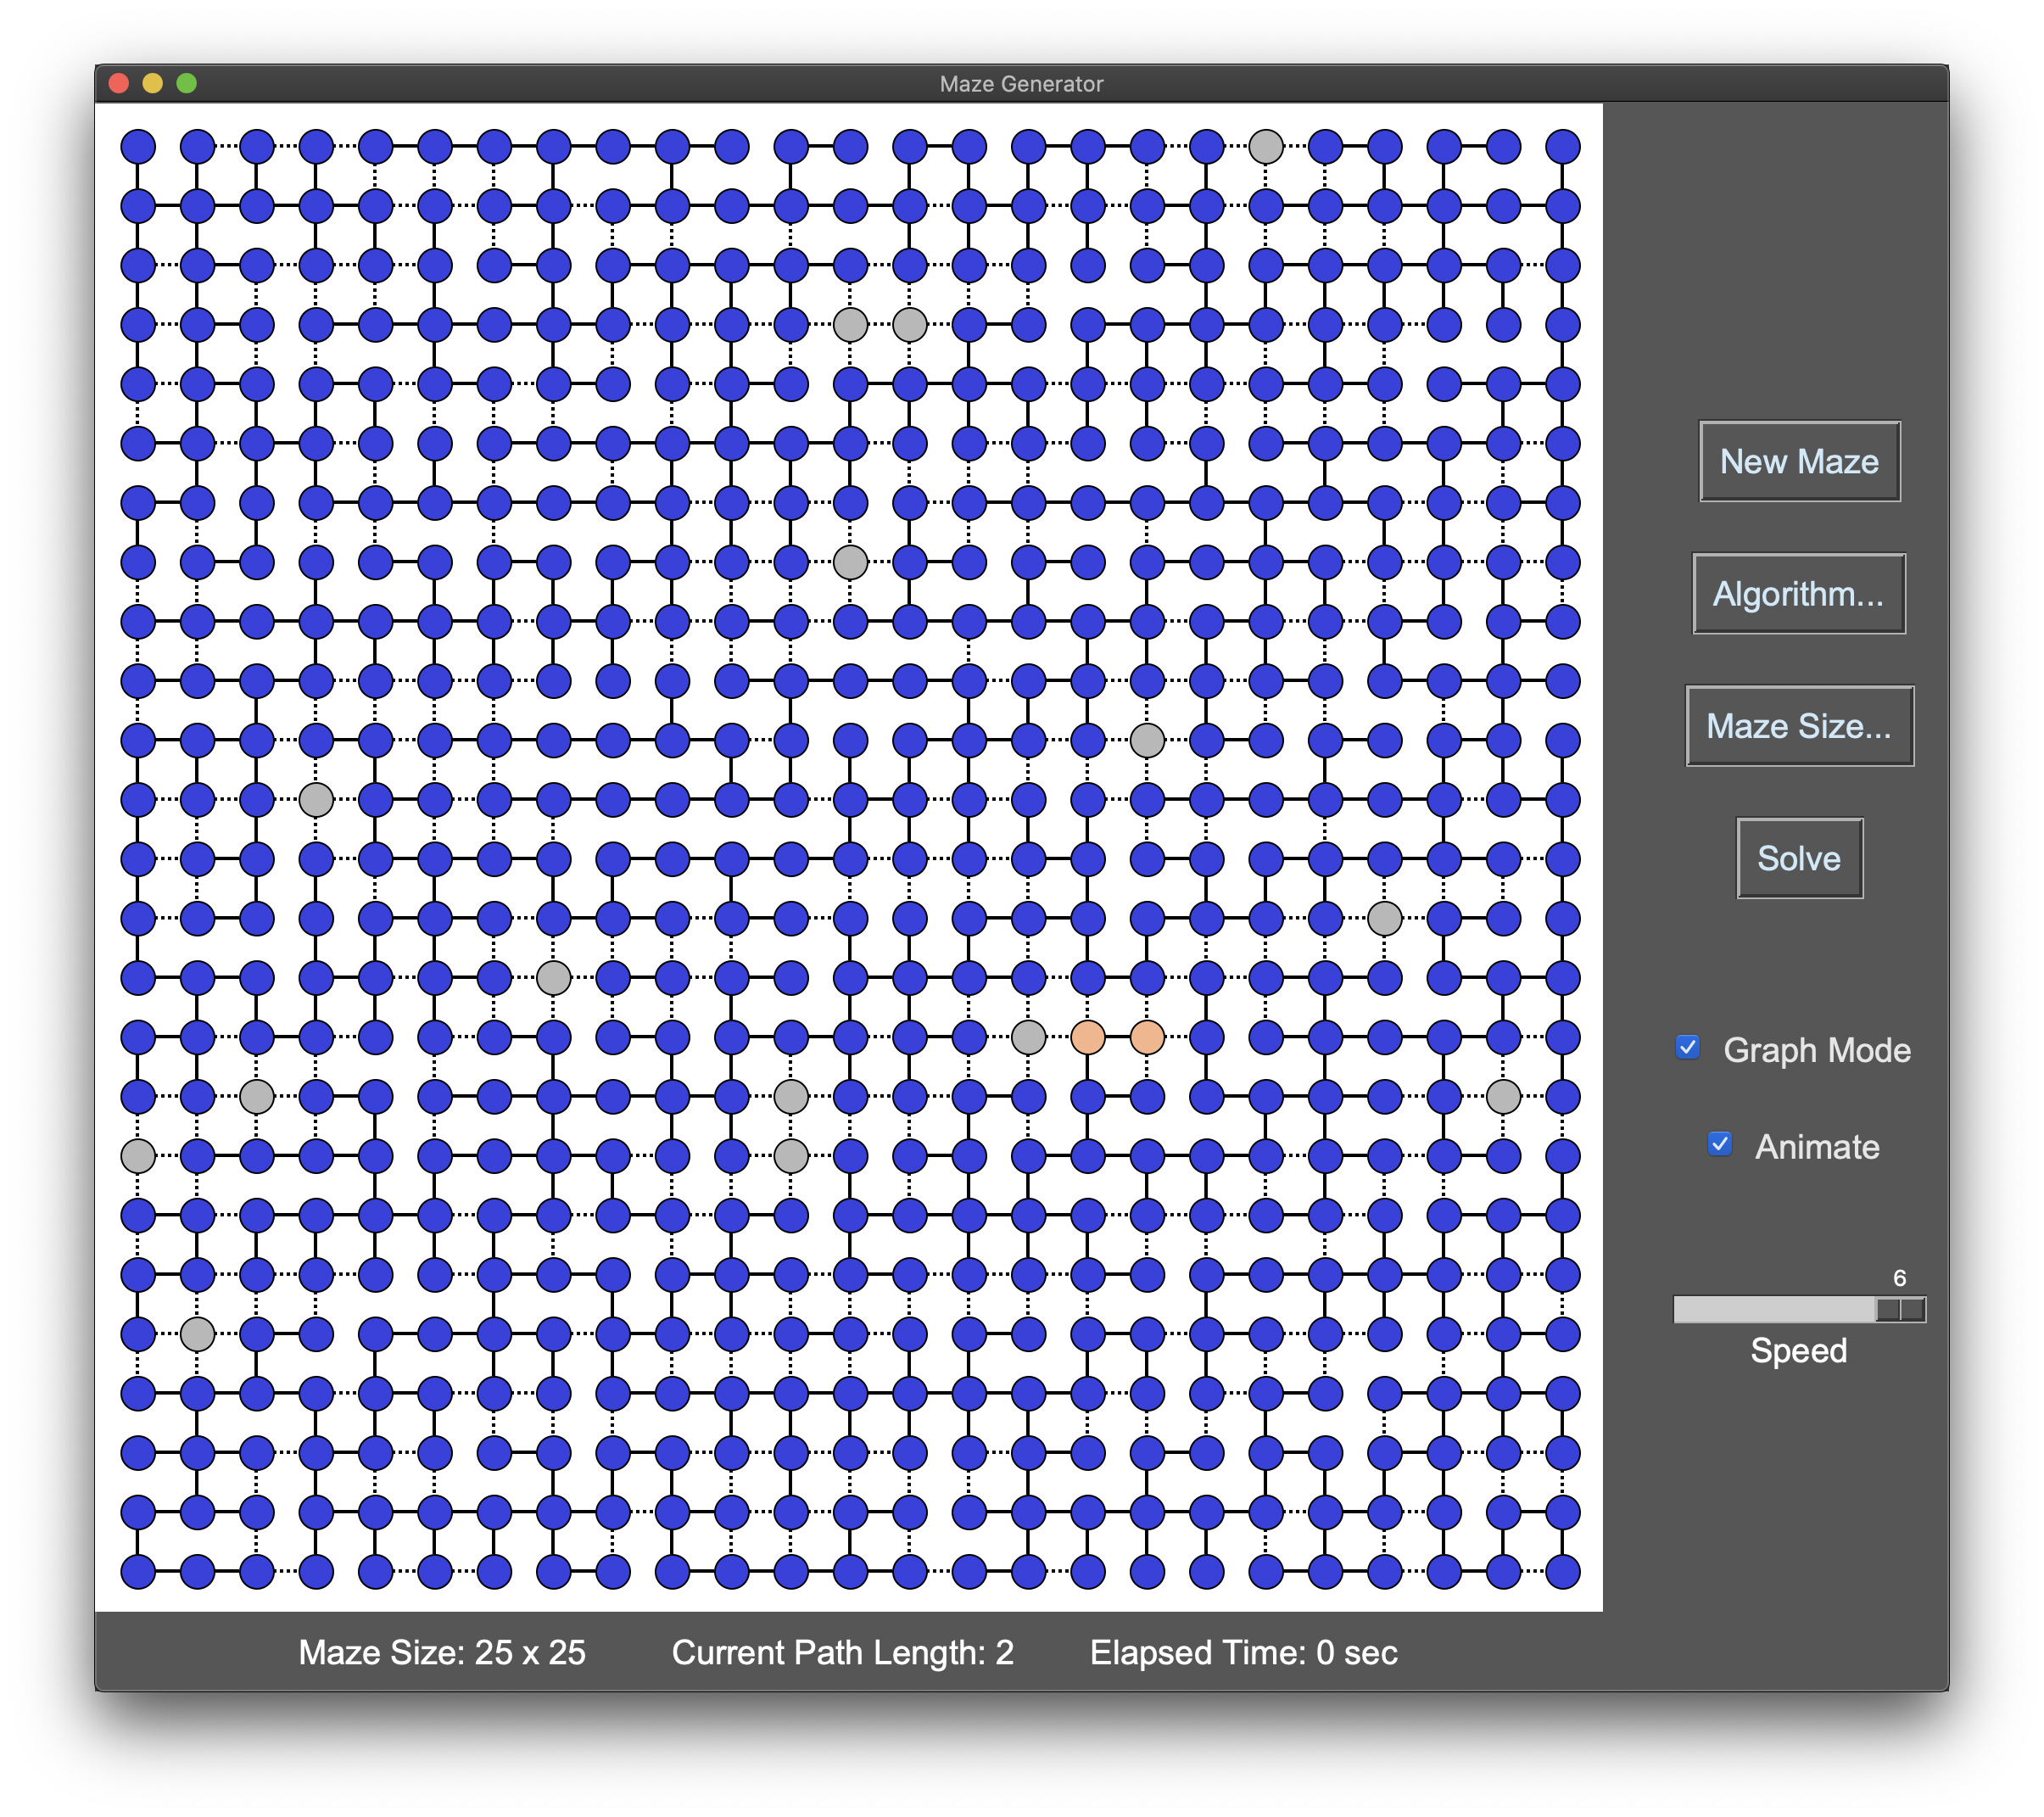Image resolution: width=2044 pixels, height=1817 pixels.
Task: Click the gray node in the leftmost column
Action: 138,1156
